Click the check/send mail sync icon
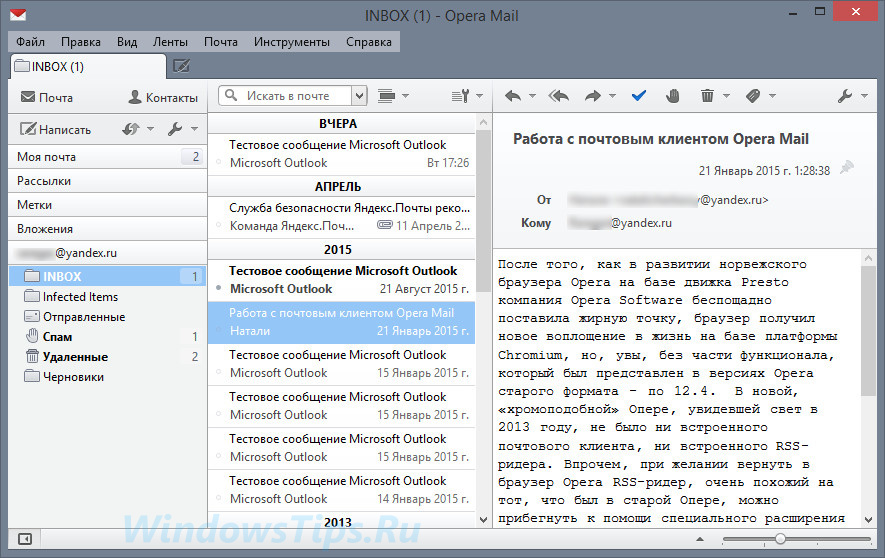 pyautogui.click(x=130, y=129)
